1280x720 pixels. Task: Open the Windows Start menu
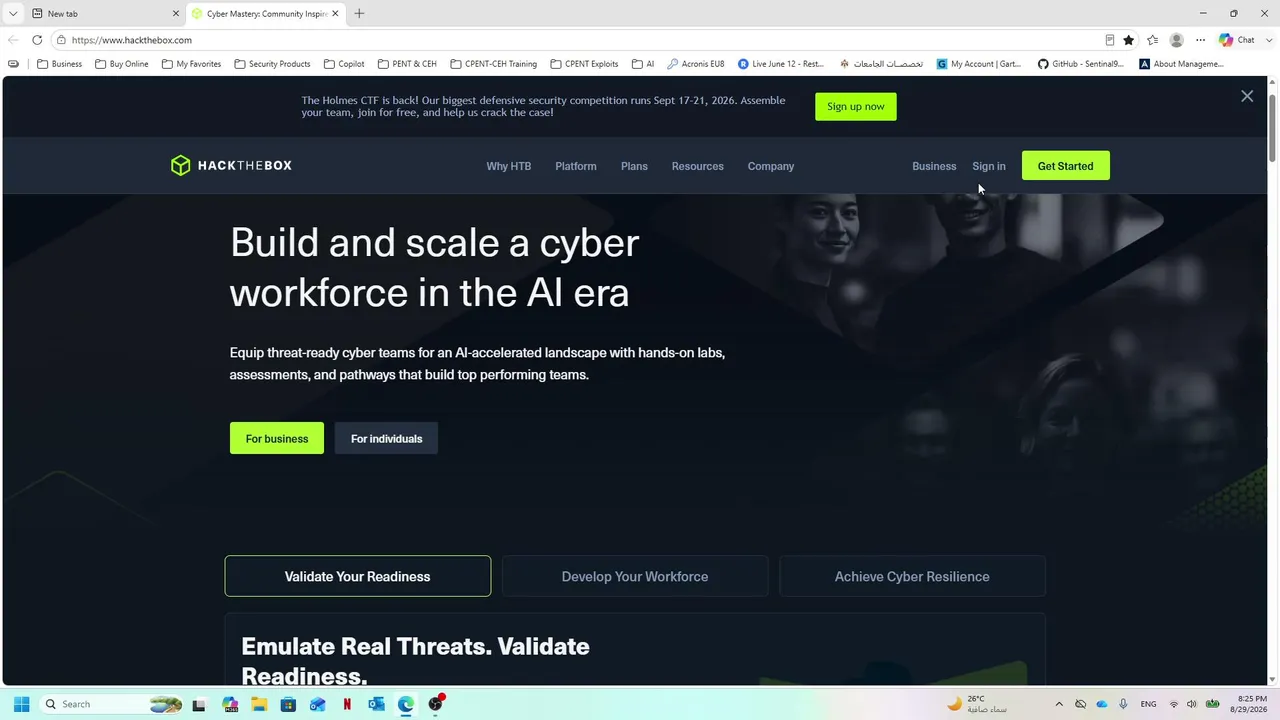(21, 704)
